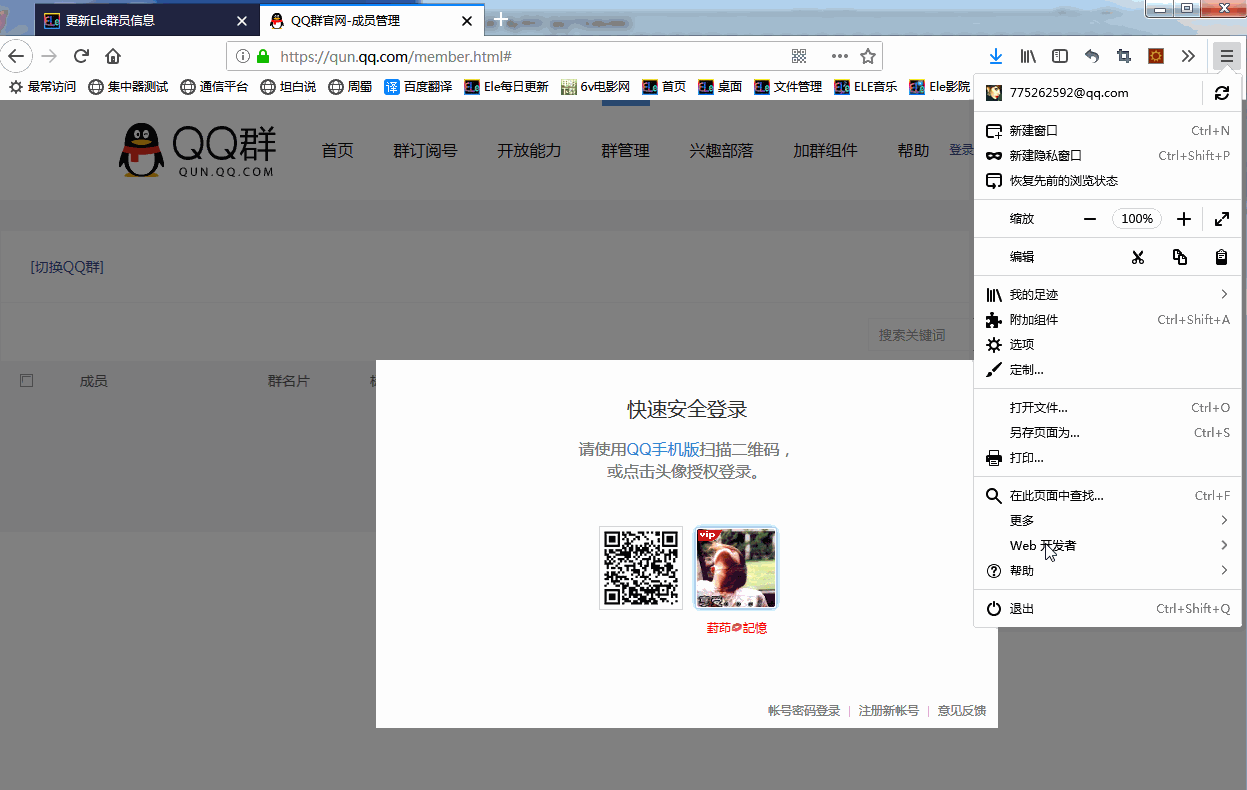The height and width of the screenshot is (790, 1247).
Task: Quit Firefox via 退出
Action: pyautogui.click(x=1107, y=609)
